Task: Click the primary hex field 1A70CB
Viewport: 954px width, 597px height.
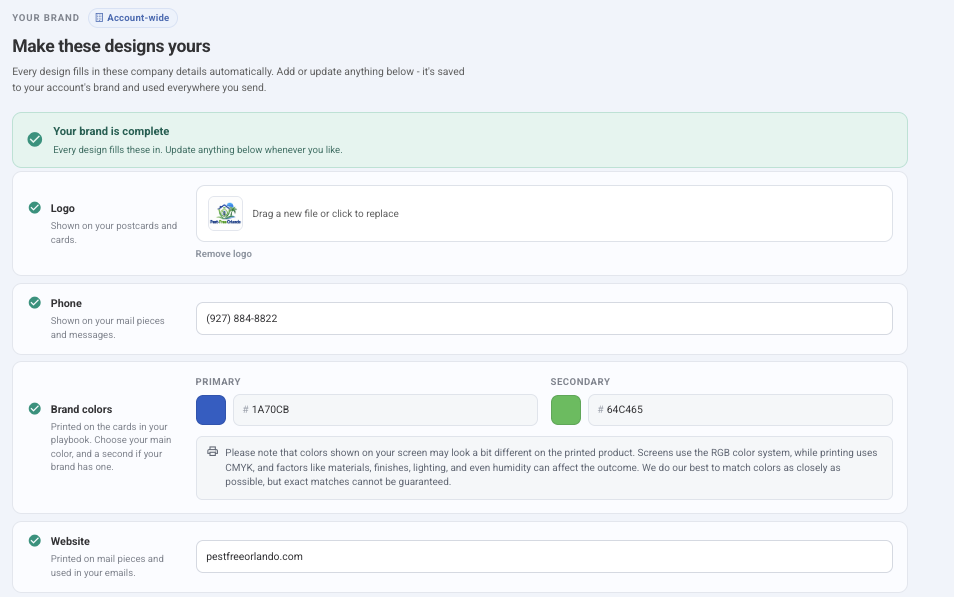Action: [385, 410]
